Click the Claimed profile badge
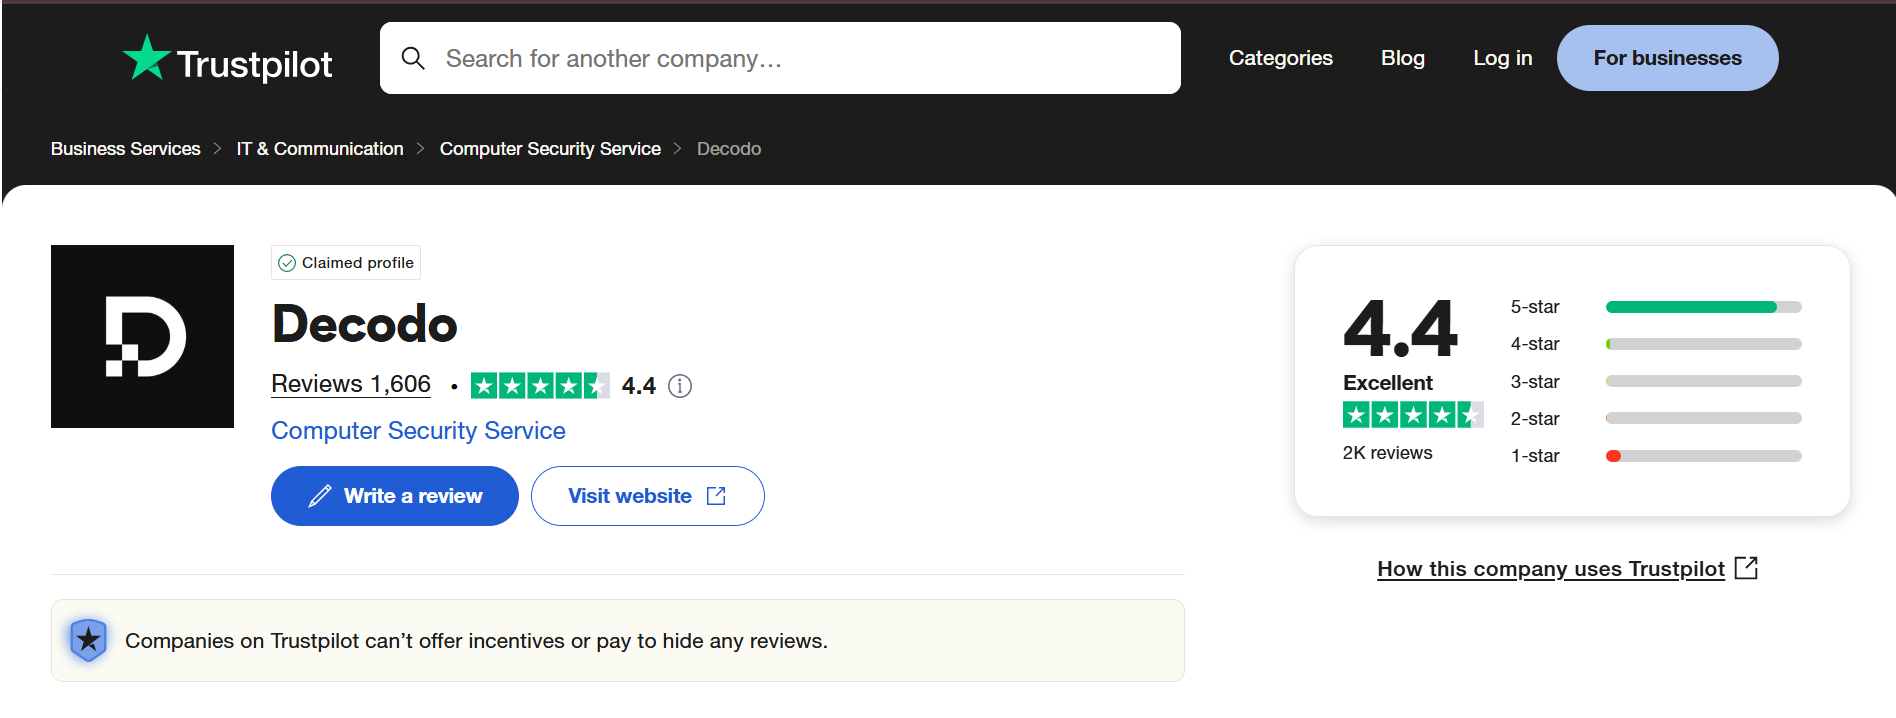 tap(346, 262)
